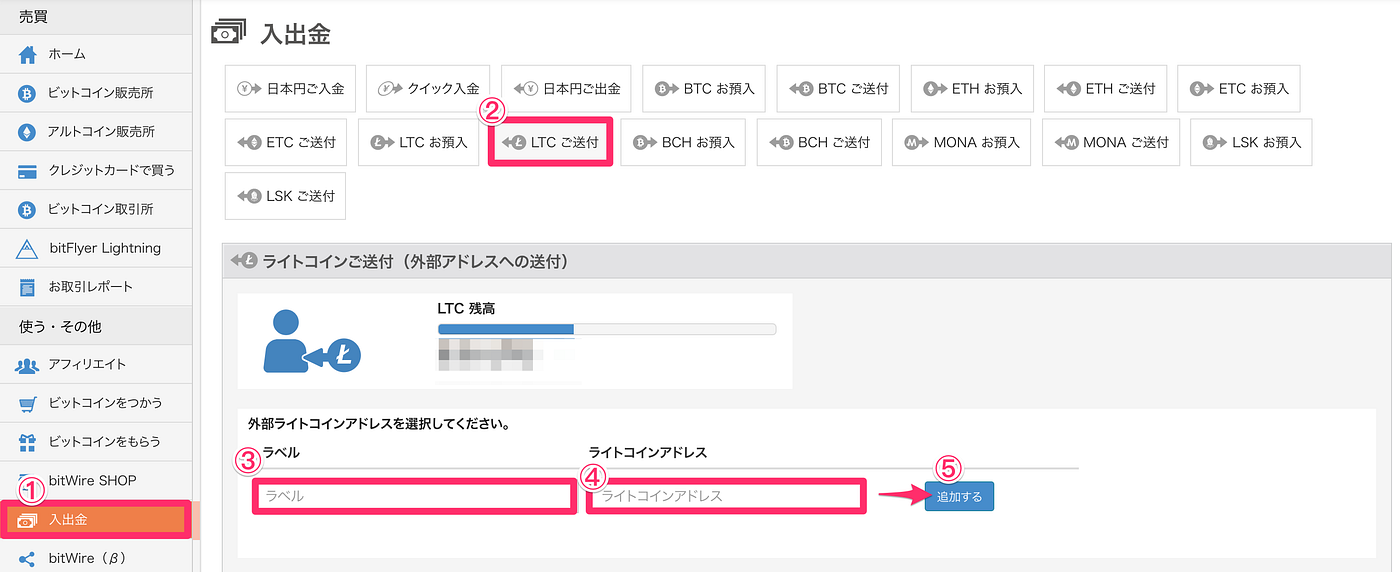Click LSK お預入 button

pyautogui.click(x=1251, y=143)
